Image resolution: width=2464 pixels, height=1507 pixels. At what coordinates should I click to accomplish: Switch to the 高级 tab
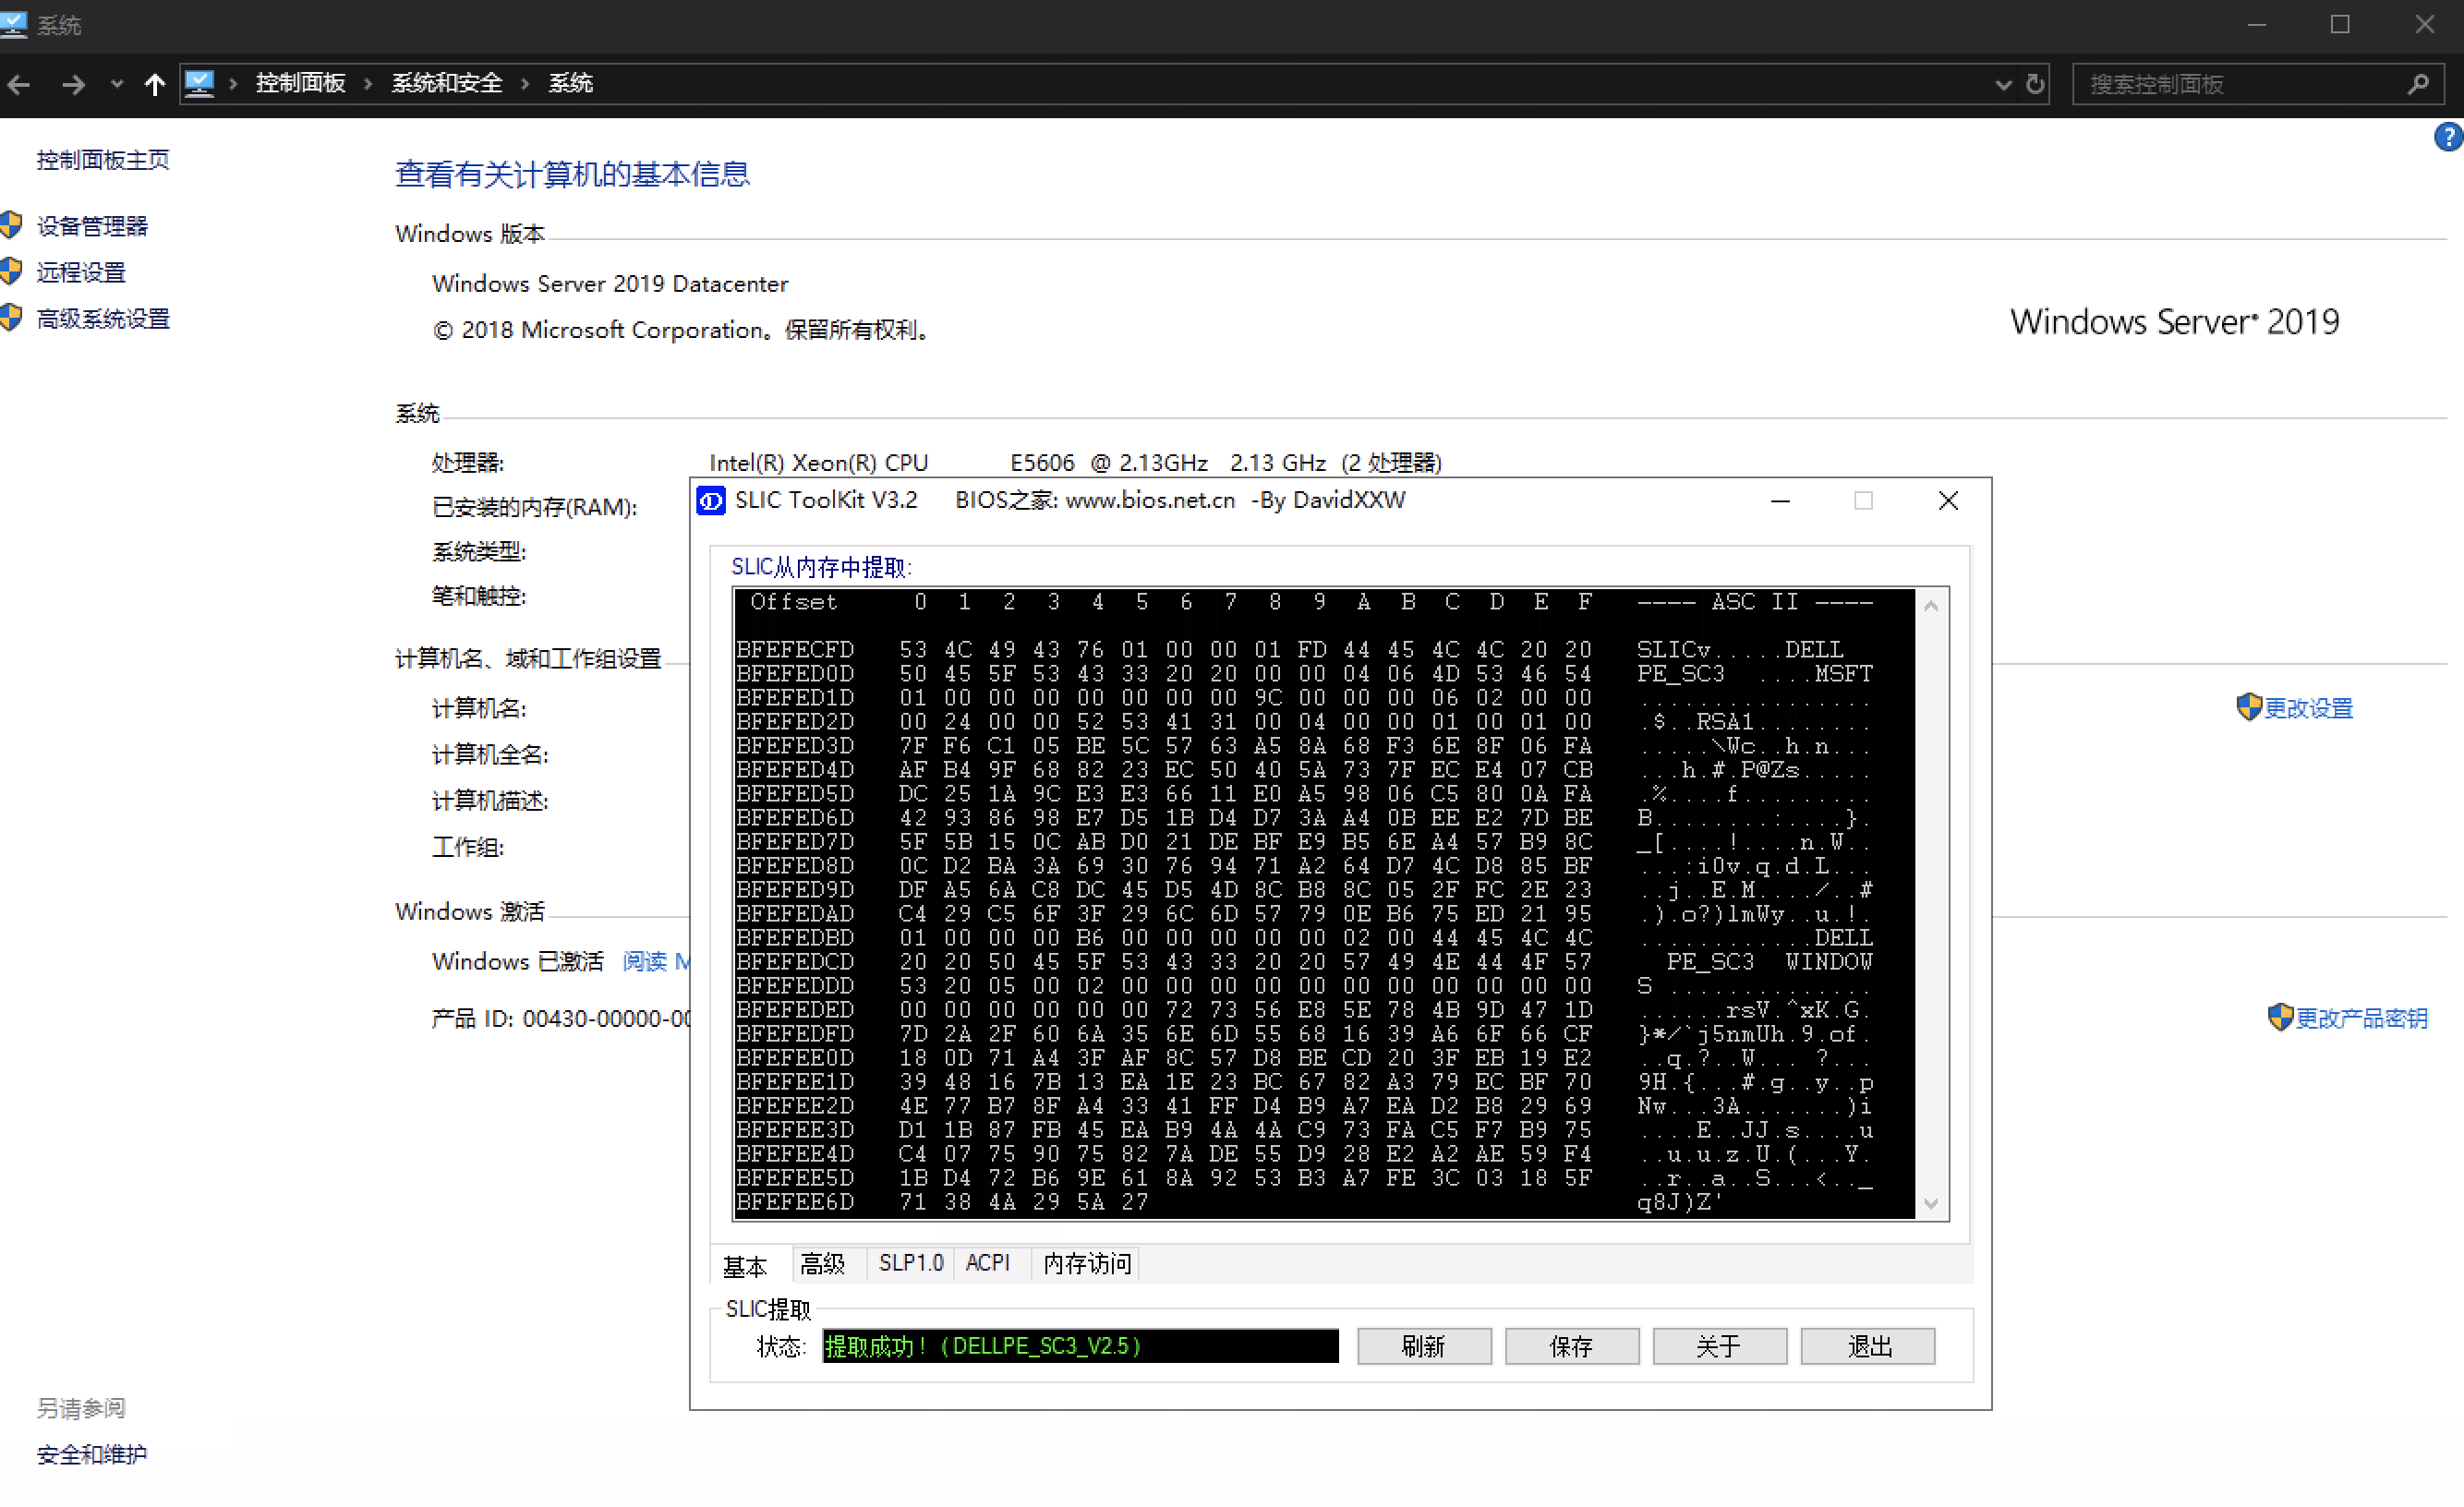(x=822, y=1264)
